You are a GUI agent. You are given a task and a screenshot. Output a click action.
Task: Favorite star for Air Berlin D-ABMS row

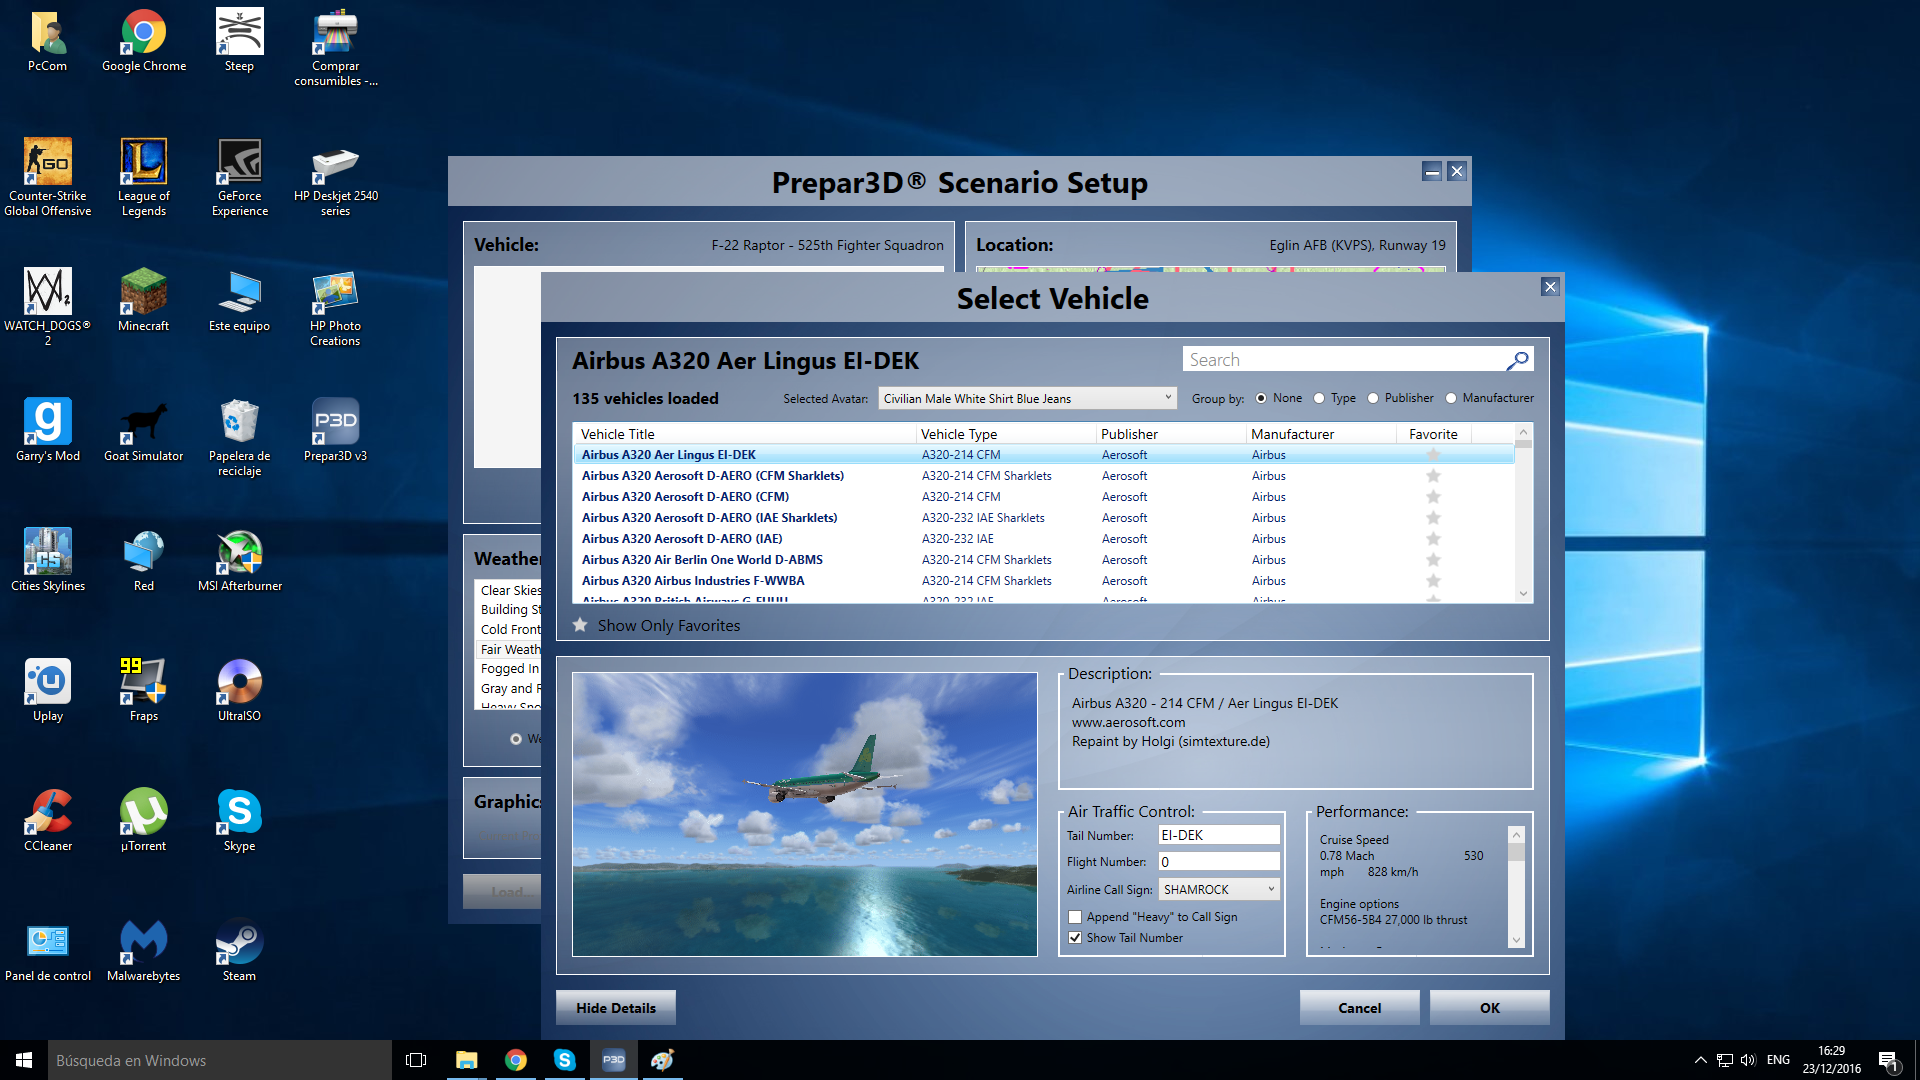coord(1433,560)
